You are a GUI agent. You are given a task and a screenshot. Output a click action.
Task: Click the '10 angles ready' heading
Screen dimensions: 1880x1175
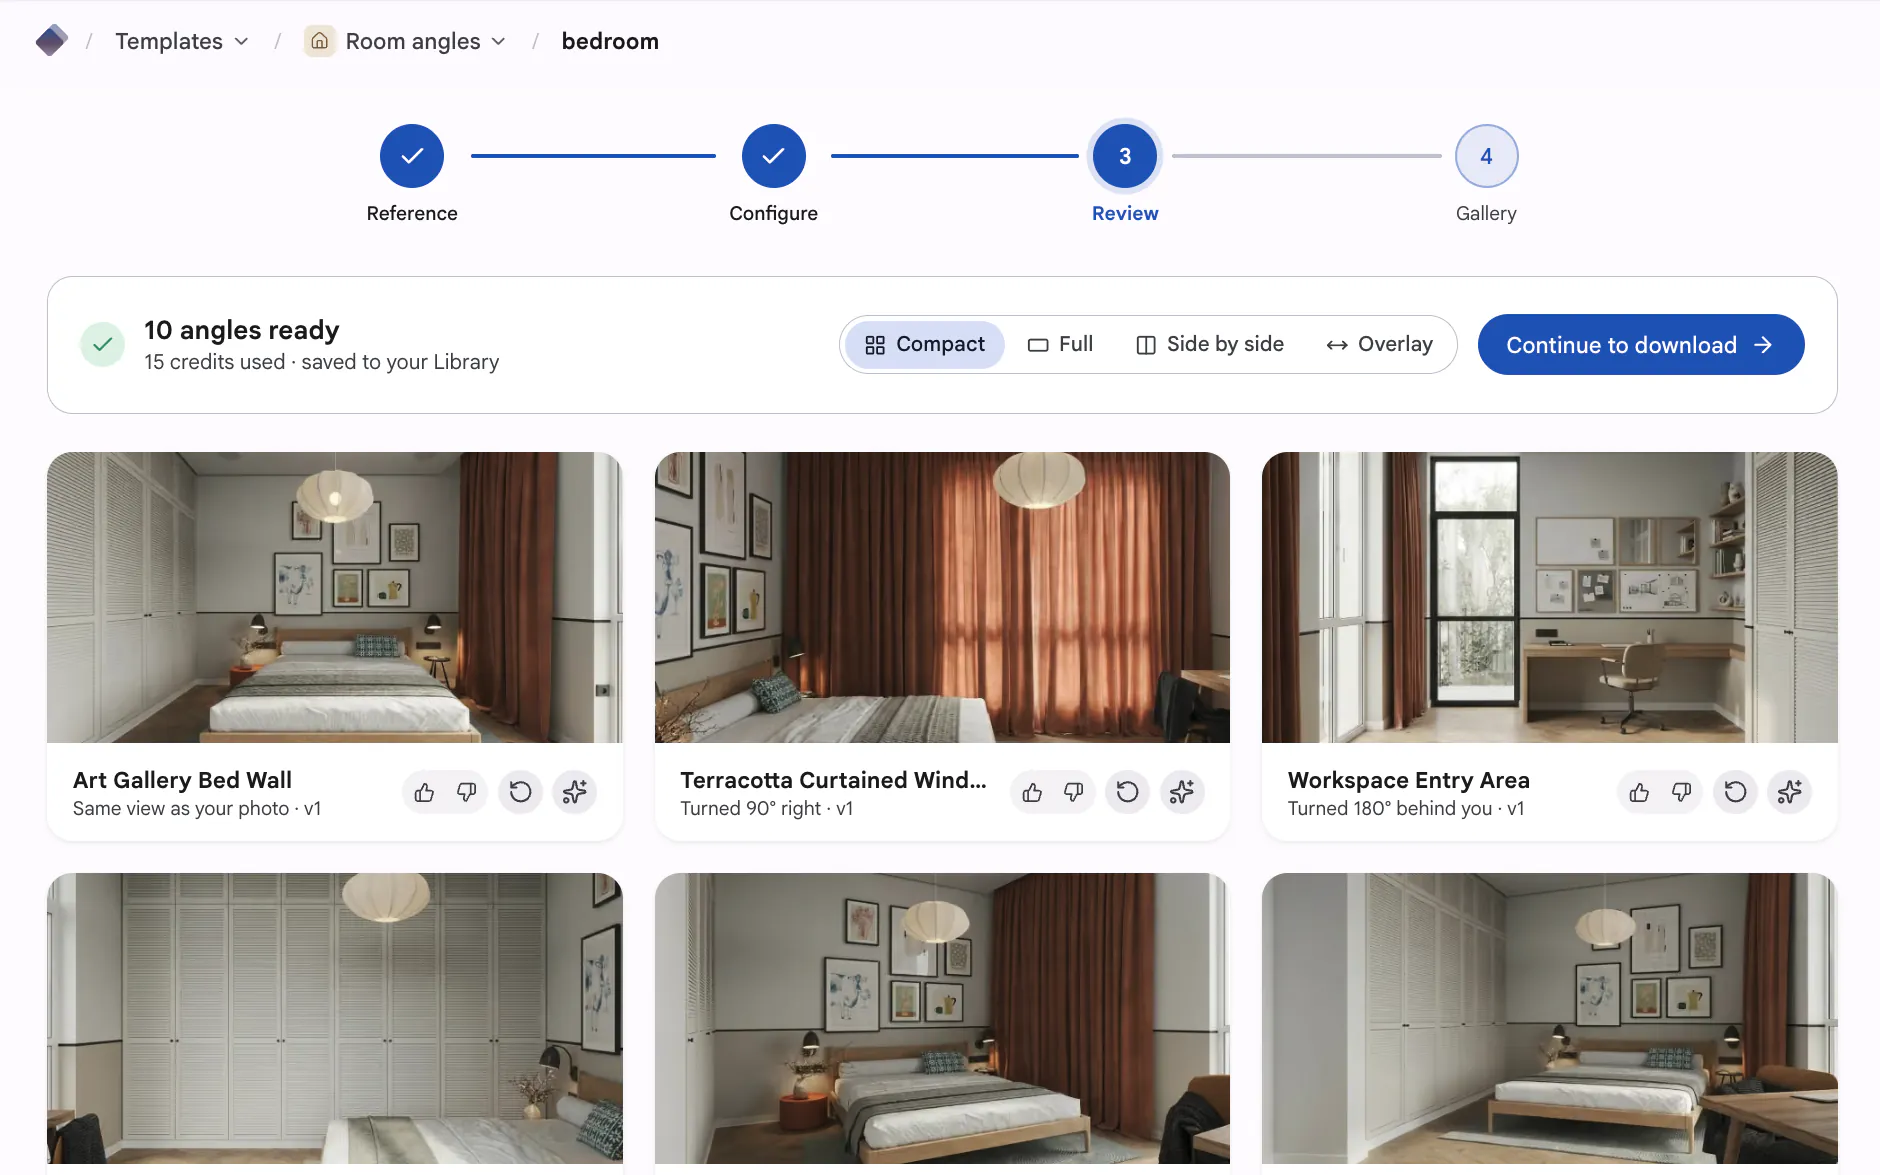pyautogui.click(x=242, y=330)
